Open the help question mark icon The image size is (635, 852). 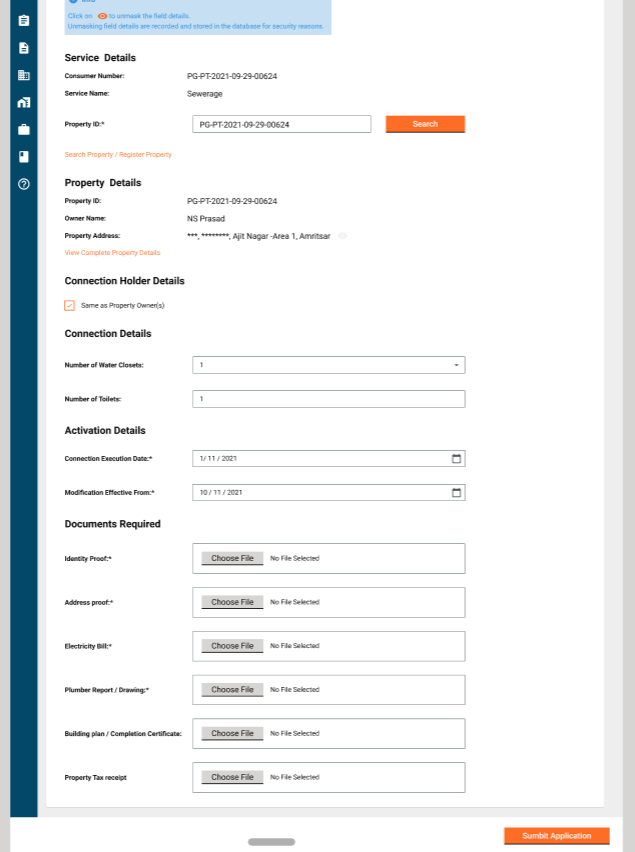coord(24,184)
